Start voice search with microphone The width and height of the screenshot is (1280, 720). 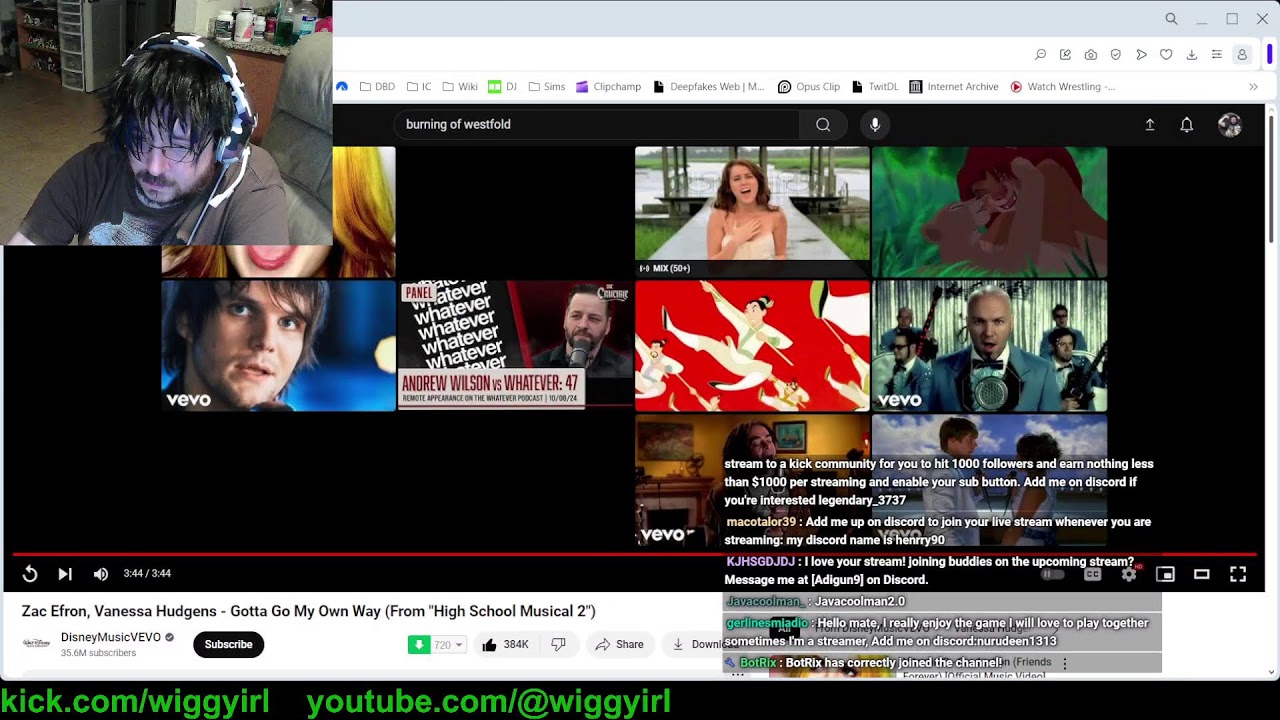click(875, 125)
